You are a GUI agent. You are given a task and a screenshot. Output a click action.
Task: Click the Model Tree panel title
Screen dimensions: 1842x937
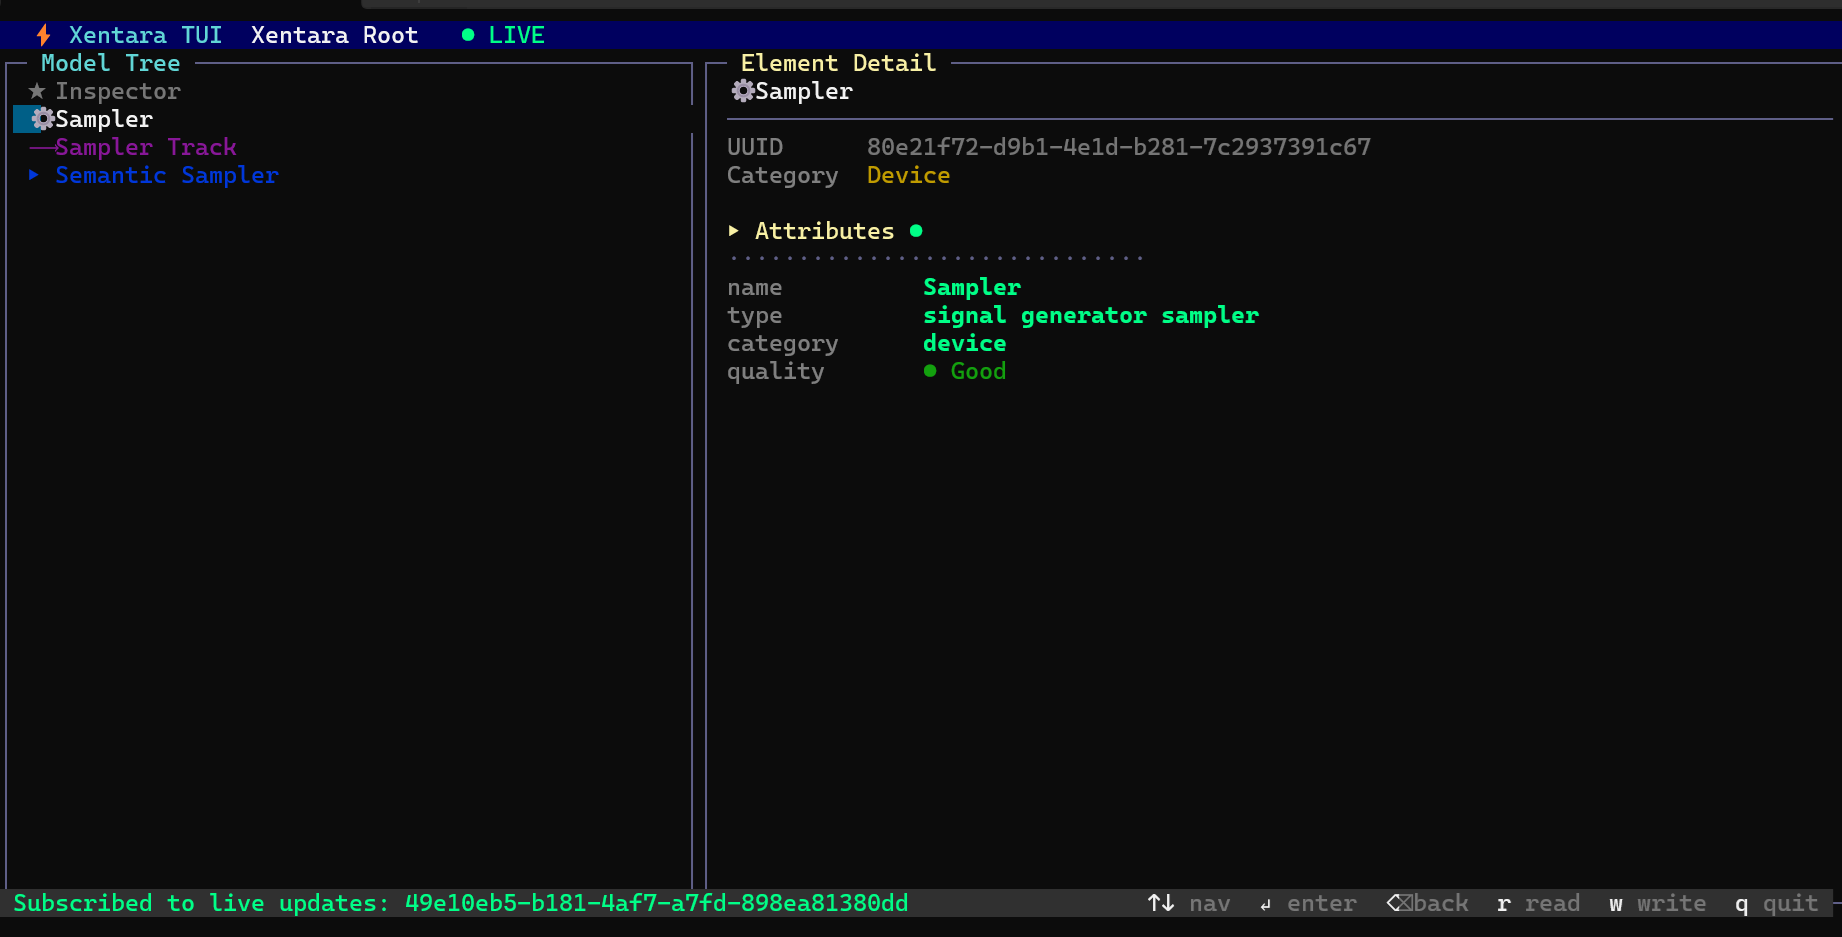point(111,63)
